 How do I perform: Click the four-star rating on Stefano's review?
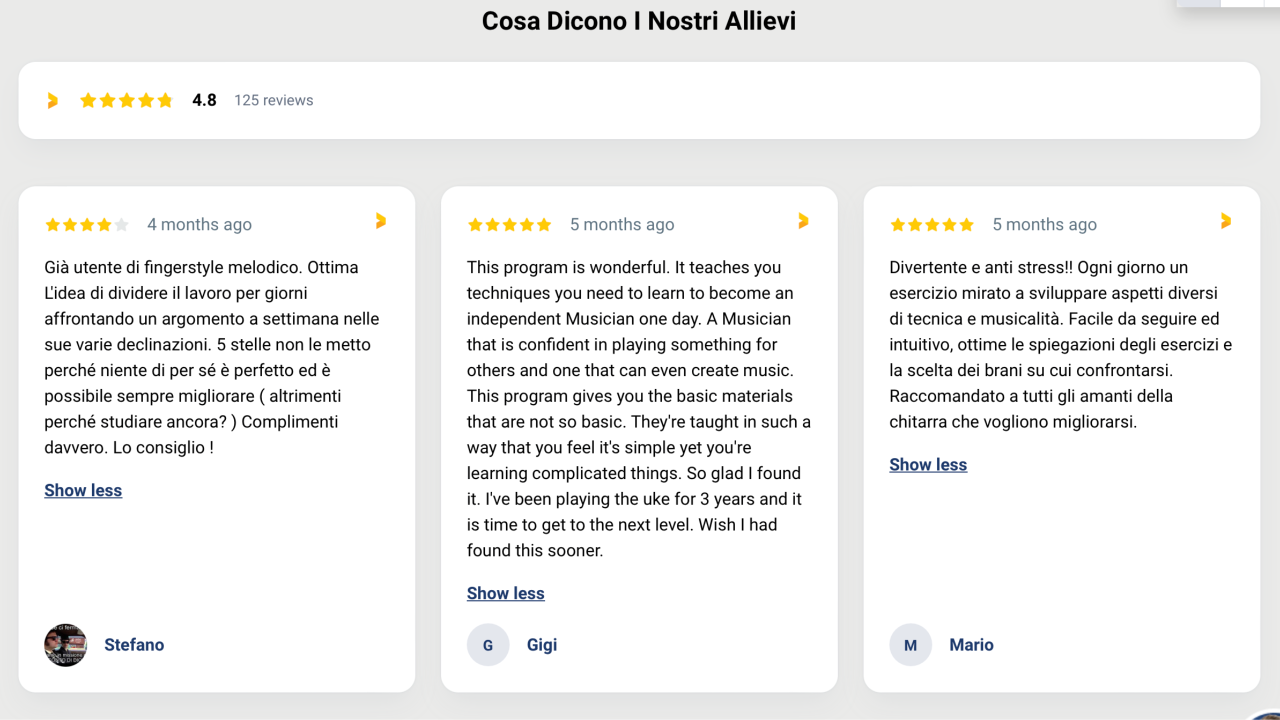click(87, 225)
